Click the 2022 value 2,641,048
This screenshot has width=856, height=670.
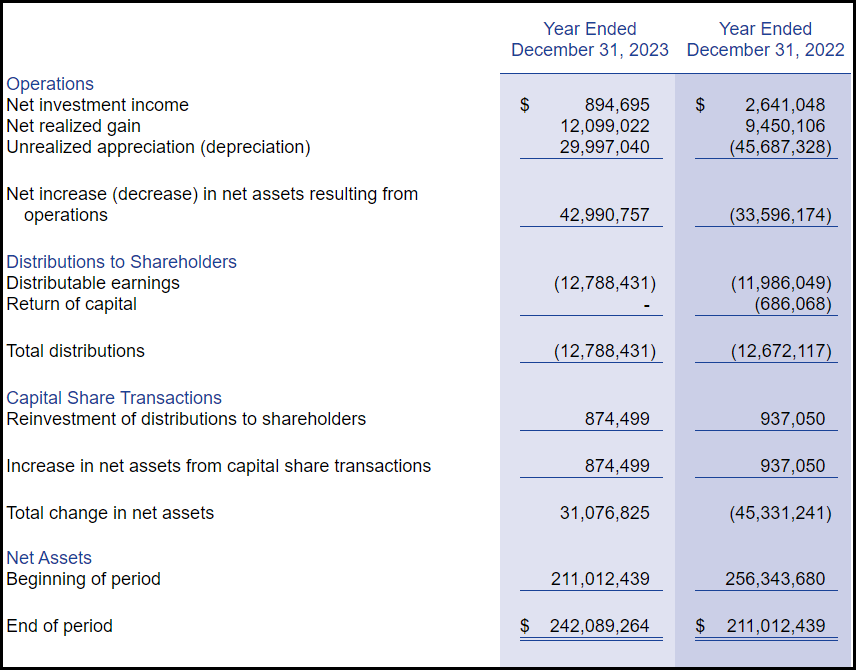(x=787, y=104)
